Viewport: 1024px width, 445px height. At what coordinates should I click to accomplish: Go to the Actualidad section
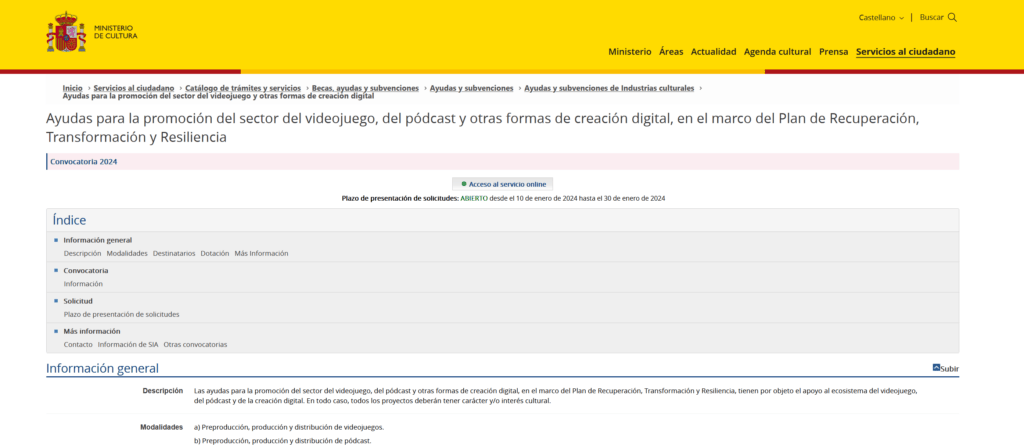click(713, 52)
